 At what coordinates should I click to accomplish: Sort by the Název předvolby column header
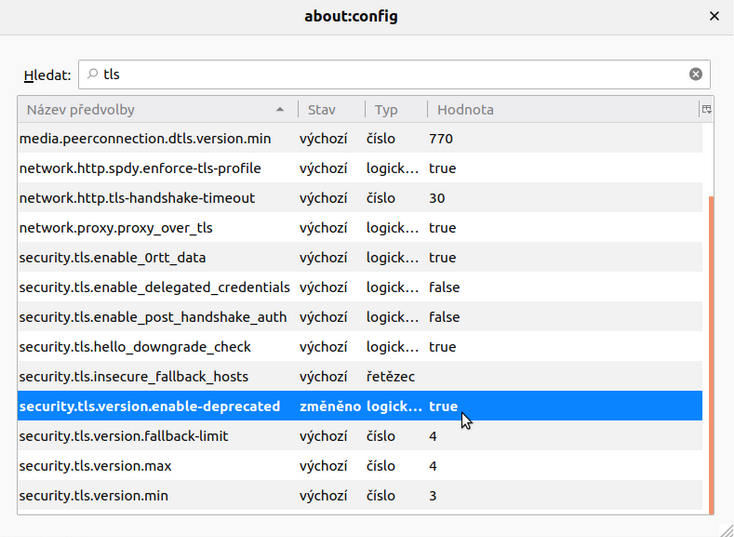point(150,109)
